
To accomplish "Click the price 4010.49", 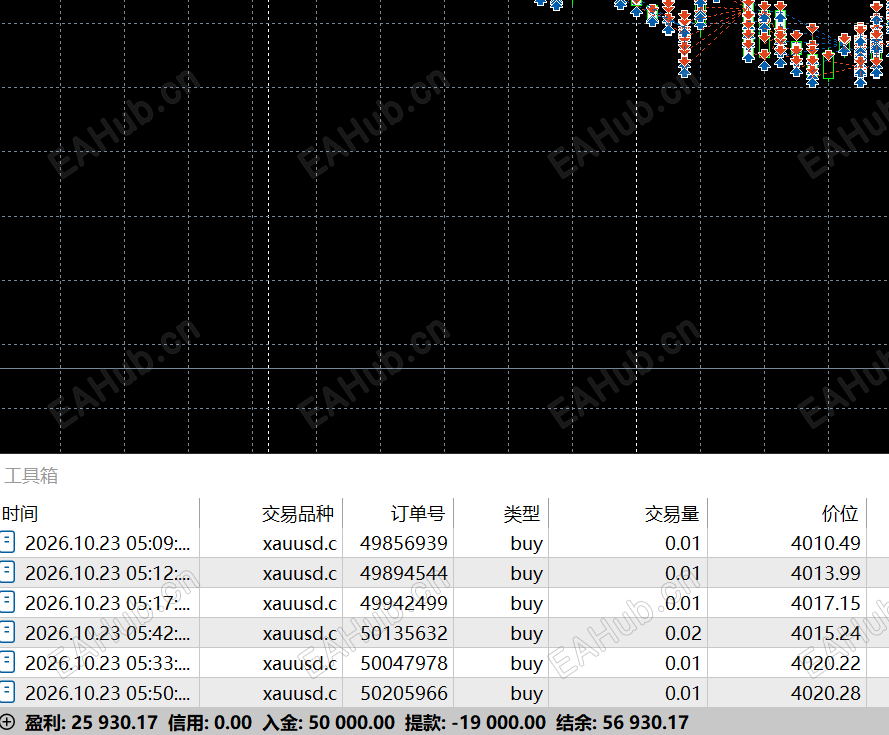I will [x=826, y=543].
